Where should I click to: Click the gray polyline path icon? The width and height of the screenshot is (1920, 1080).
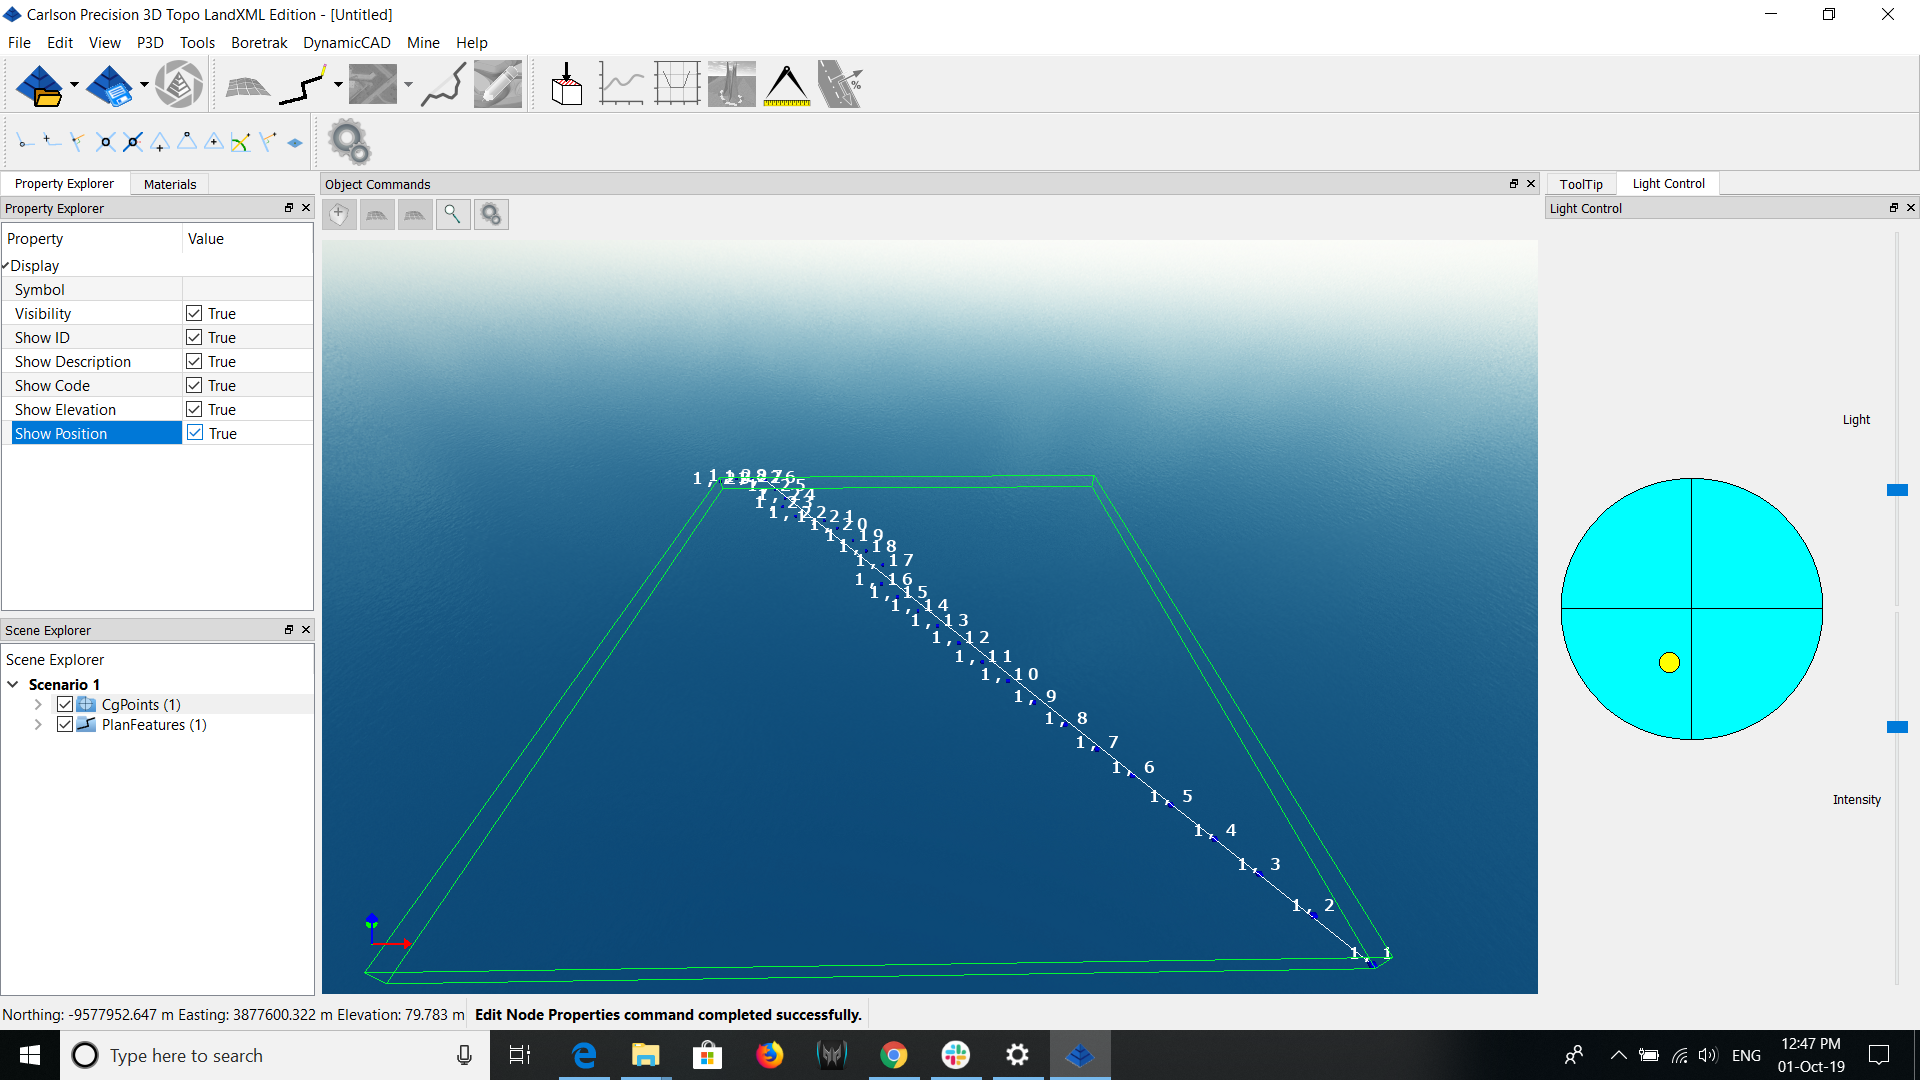pyautogui.click(x=443, y=85)
